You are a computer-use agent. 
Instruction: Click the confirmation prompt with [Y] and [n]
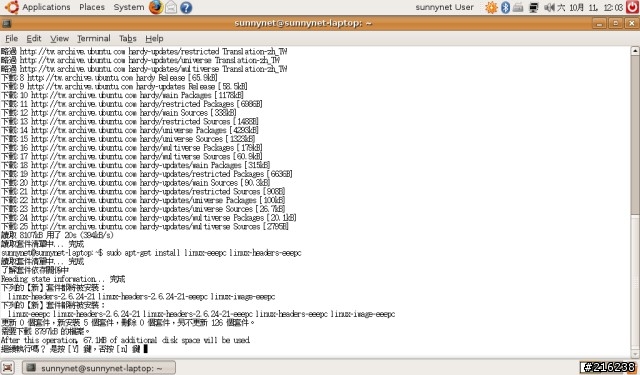click(x=73, y=349)
